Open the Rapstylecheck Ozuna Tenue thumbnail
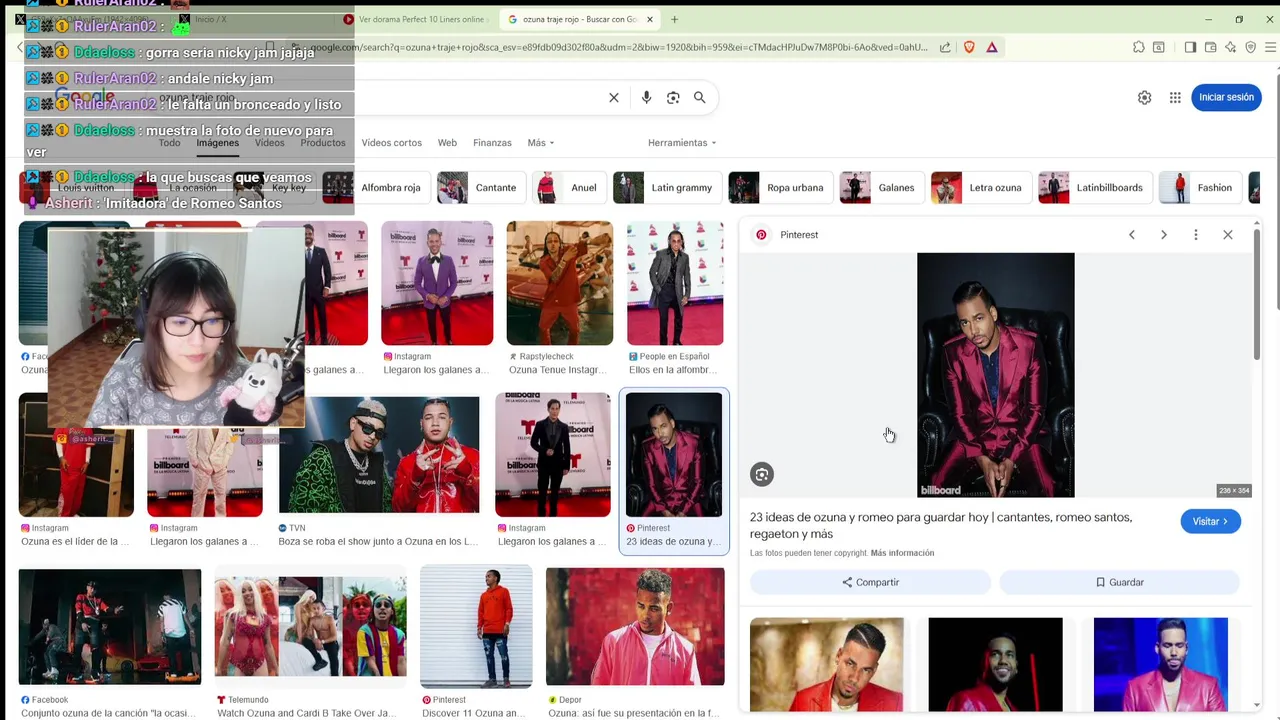Screen dimensions: 1280x720 [559, 283]
